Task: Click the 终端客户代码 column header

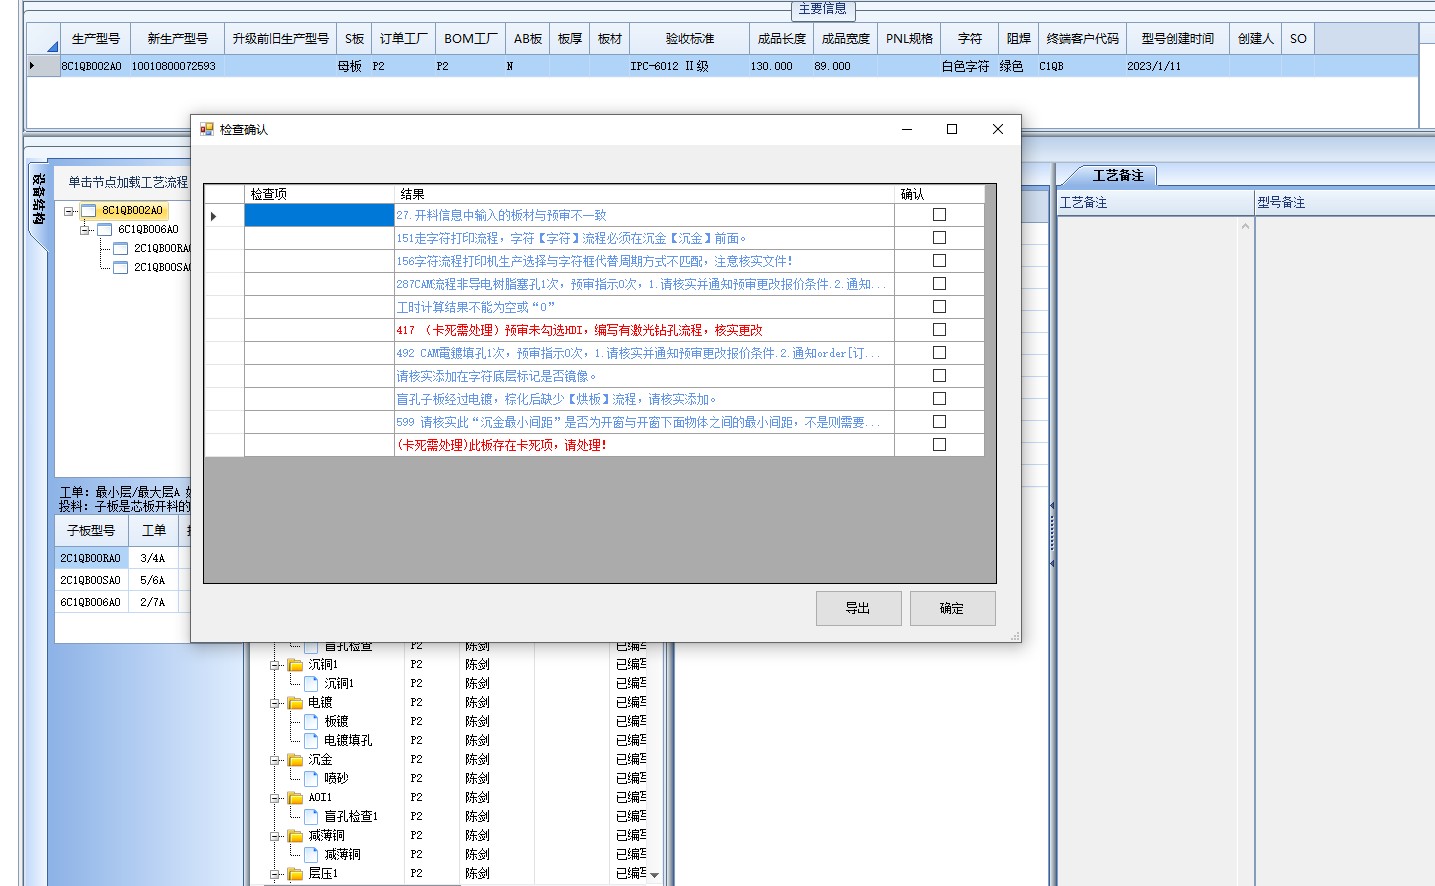Action: [x=1083, y=39]
